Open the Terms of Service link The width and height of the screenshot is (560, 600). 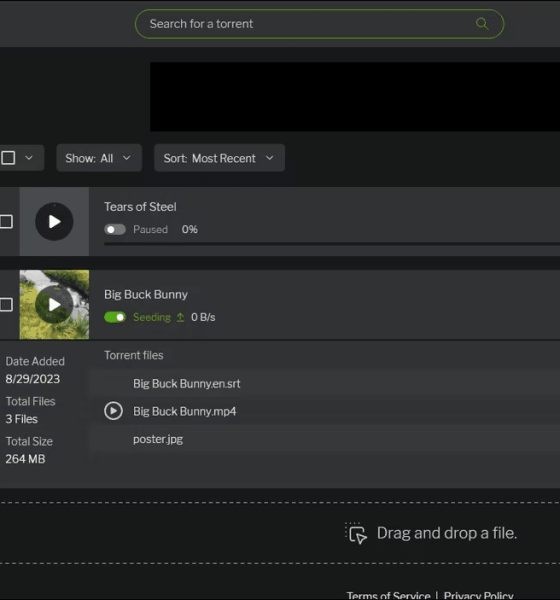click(x=388, y=595)
